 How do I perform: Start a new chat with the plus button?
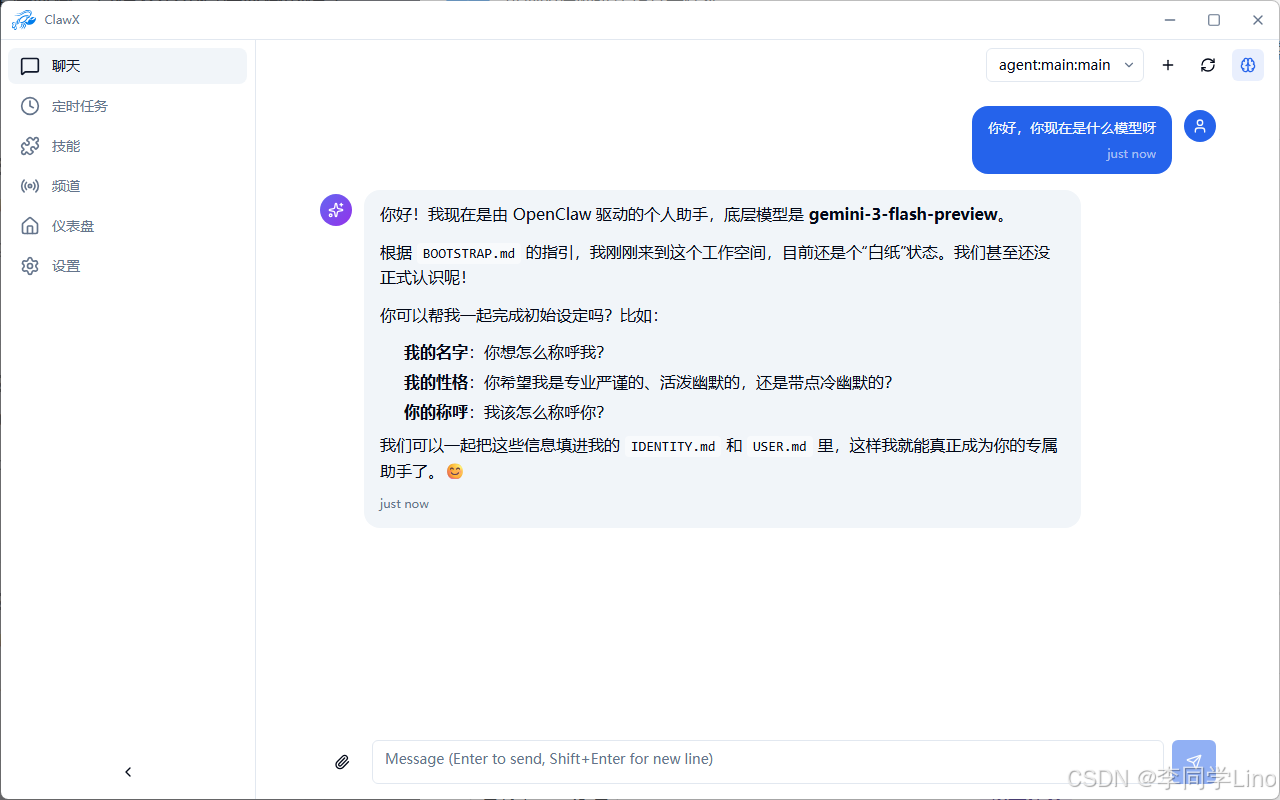point(1167,64)
